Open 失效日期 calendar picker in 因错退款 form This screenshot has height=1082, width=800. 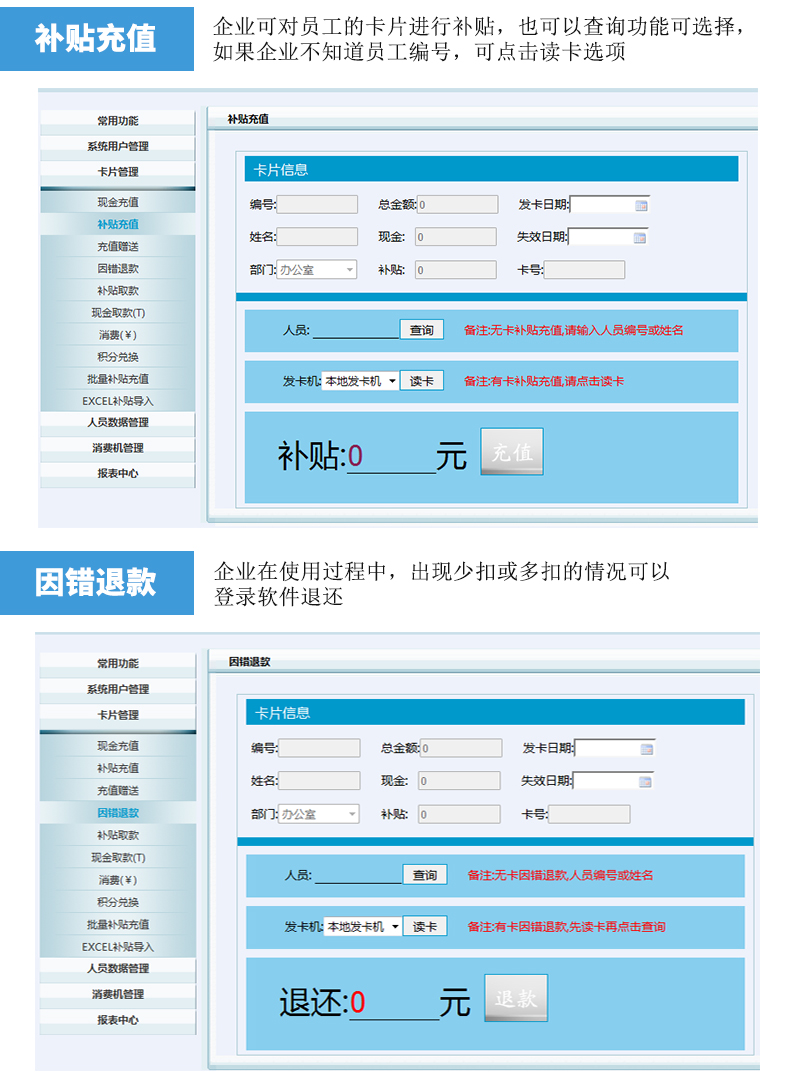click(x=645, y=782)
